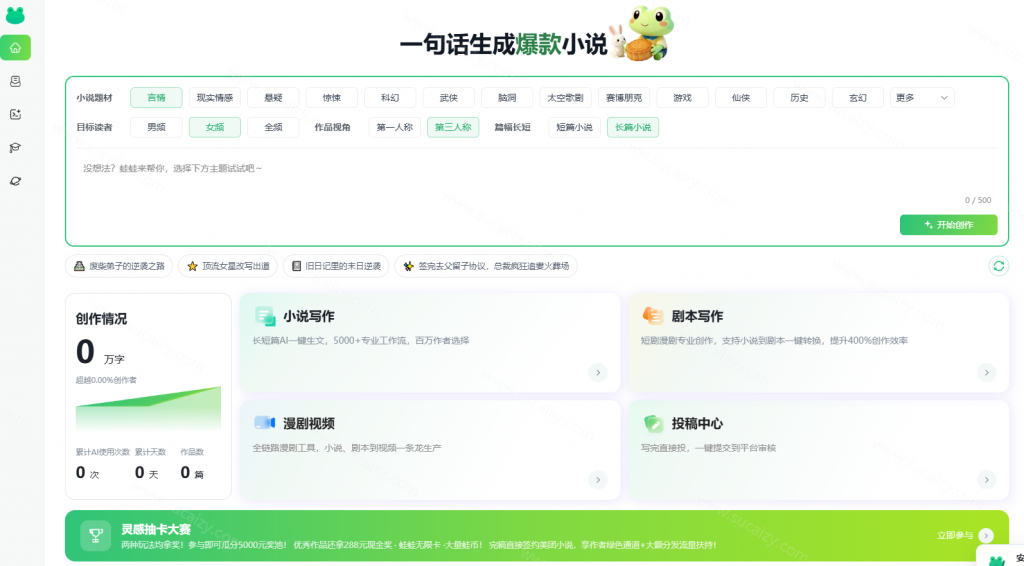Image resolution: width=1024 pixels, height=566 pixels.
Task: Click the 漫剧视频 camera icon
Action: pyautogui.click(x=264, y=422)
